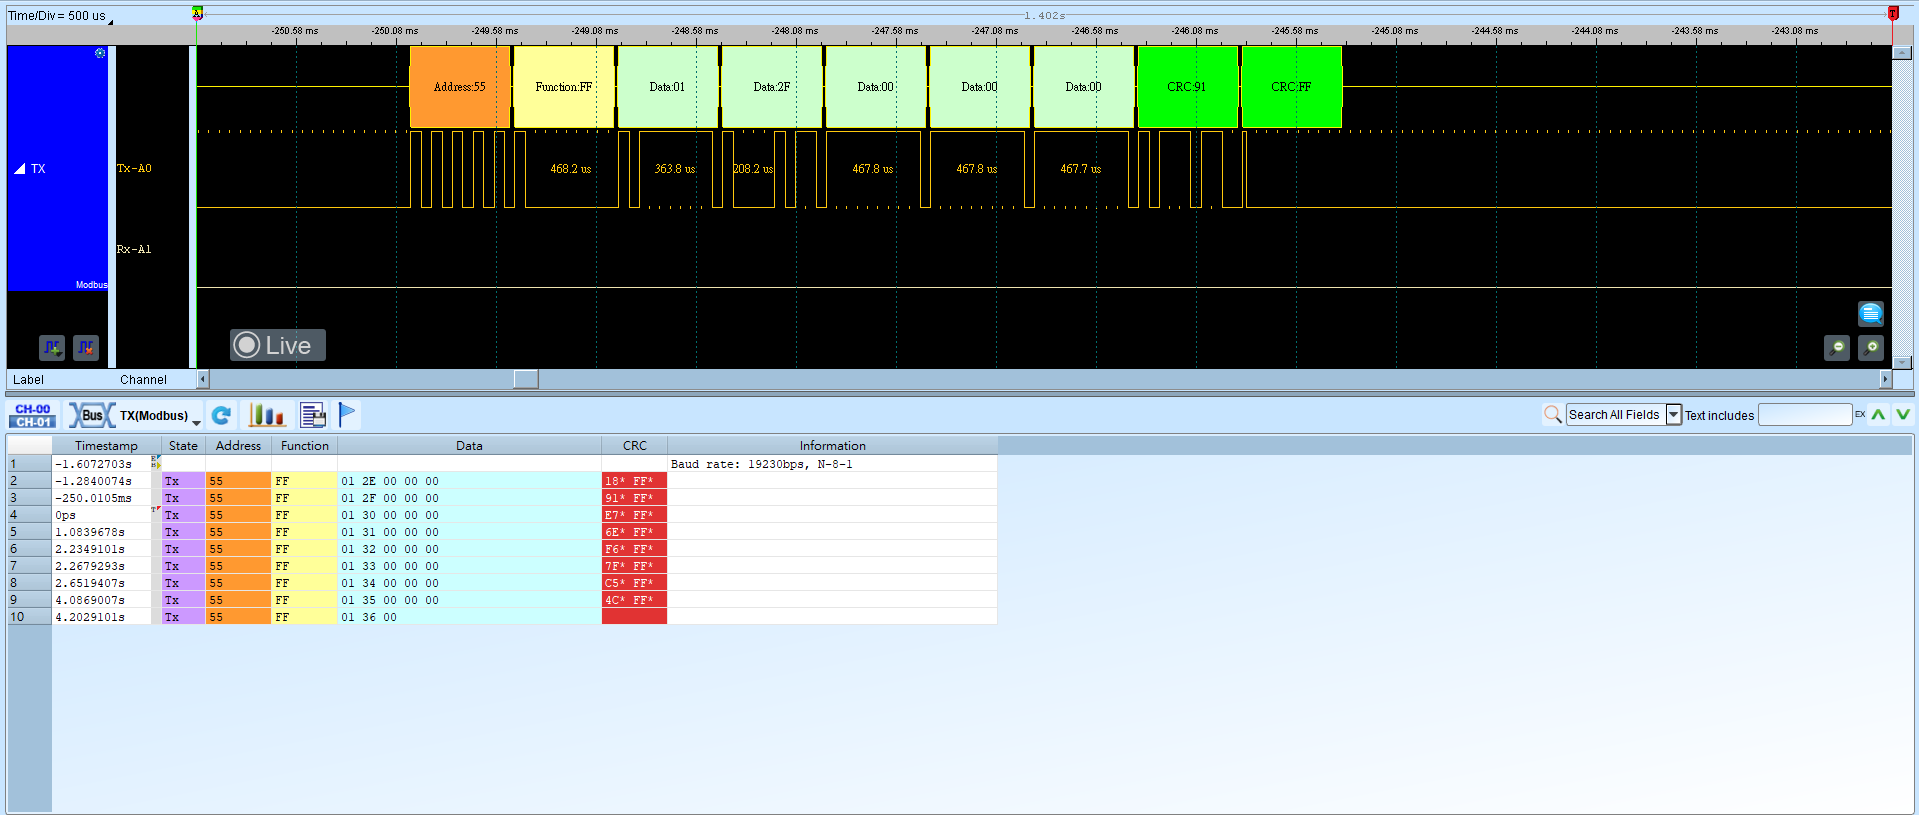Click the green down arrow search next

[x=1902, y=414]
